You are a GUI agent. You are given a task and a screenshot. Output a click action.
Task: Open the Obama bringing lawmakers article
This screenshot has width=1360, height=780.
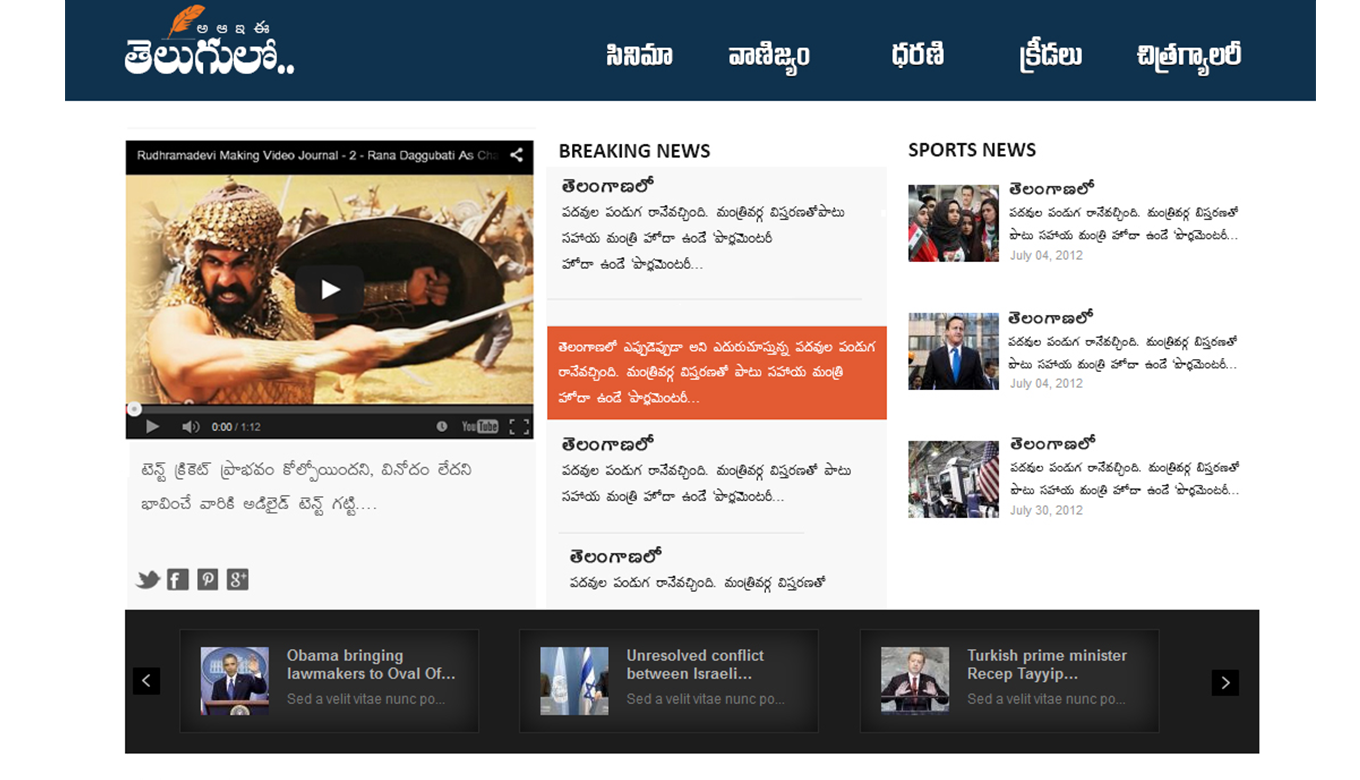(x=370, y=665)
